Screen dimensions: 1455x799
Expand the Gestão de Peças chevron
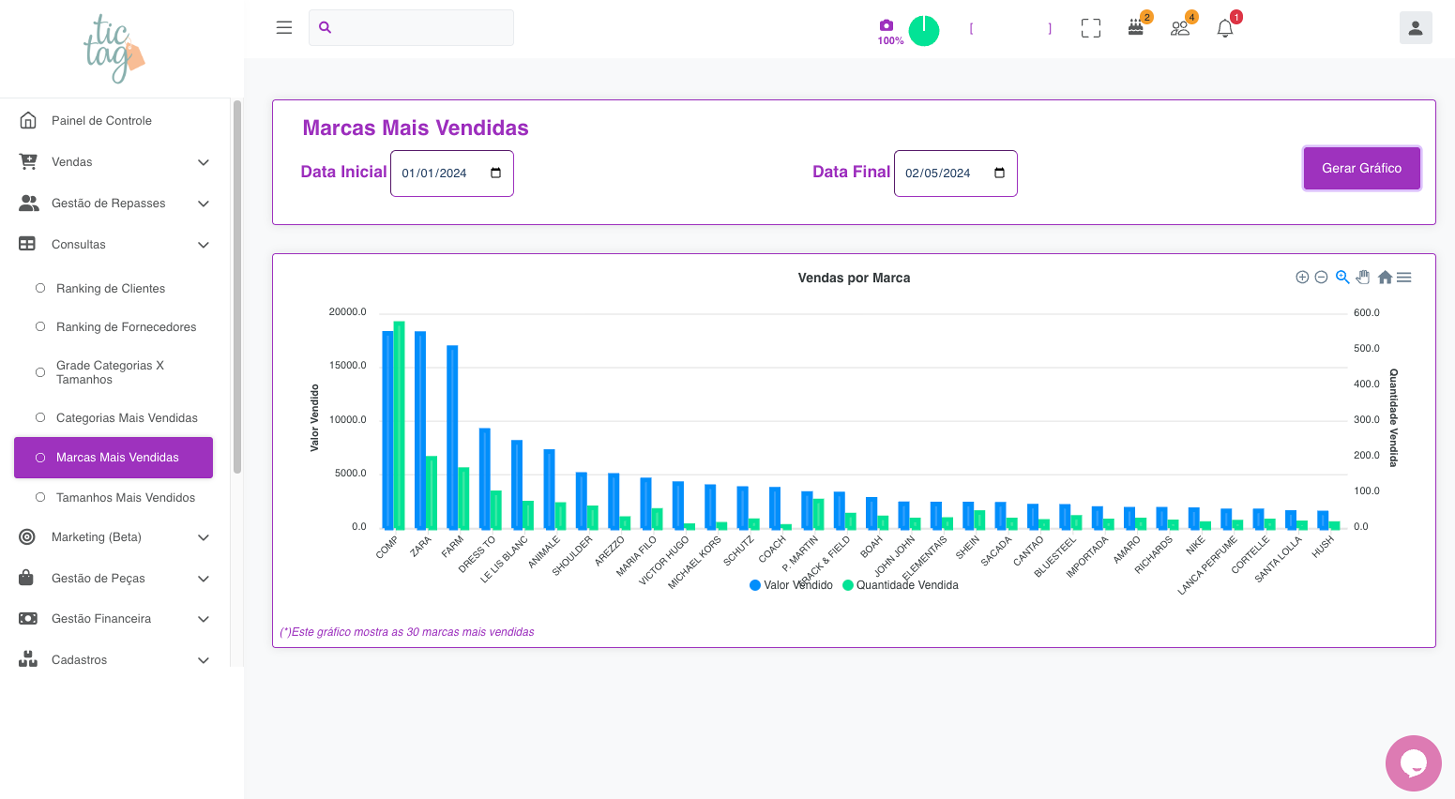203,578
